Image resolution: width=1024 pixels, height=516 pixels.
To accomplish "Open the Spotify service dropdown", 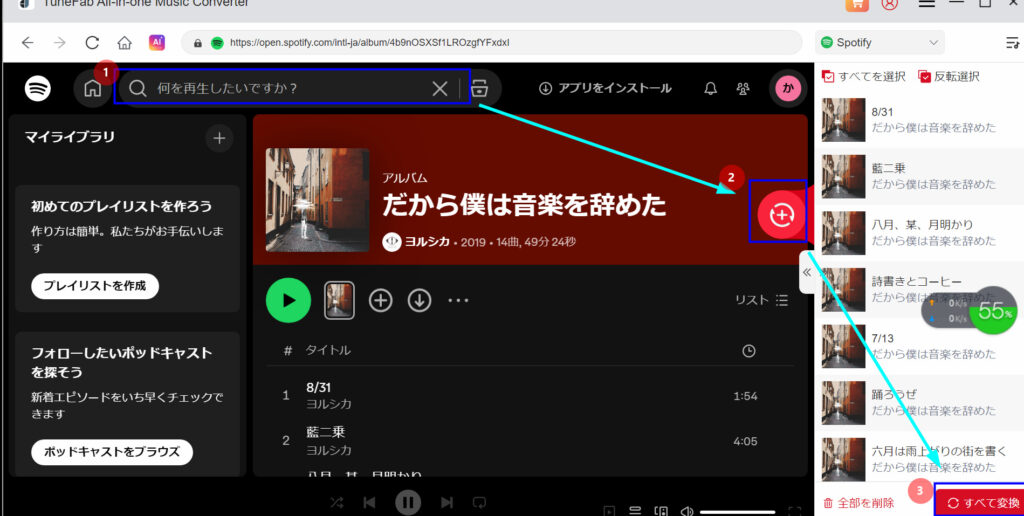I will coord(880,43).
